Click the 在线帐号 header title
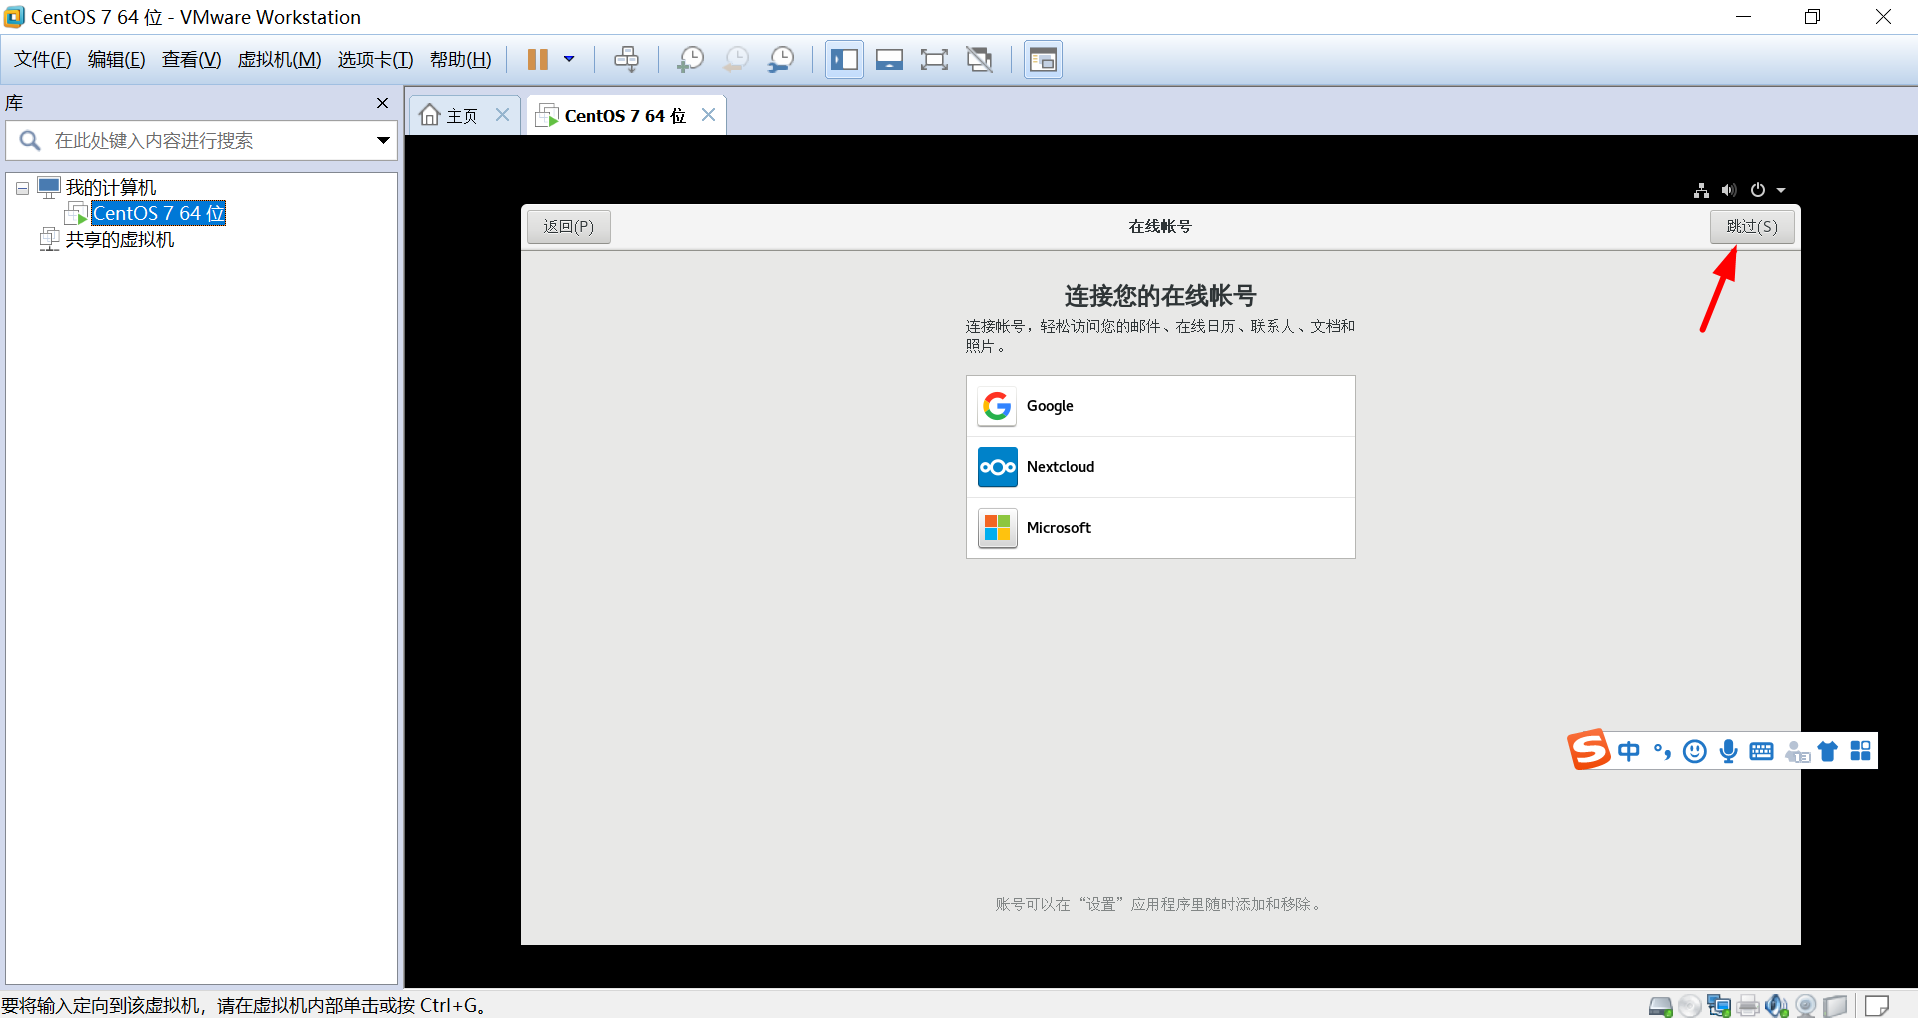Screen dimensions: 1918x1018 pyautogui.click(x=1160, y=227)
